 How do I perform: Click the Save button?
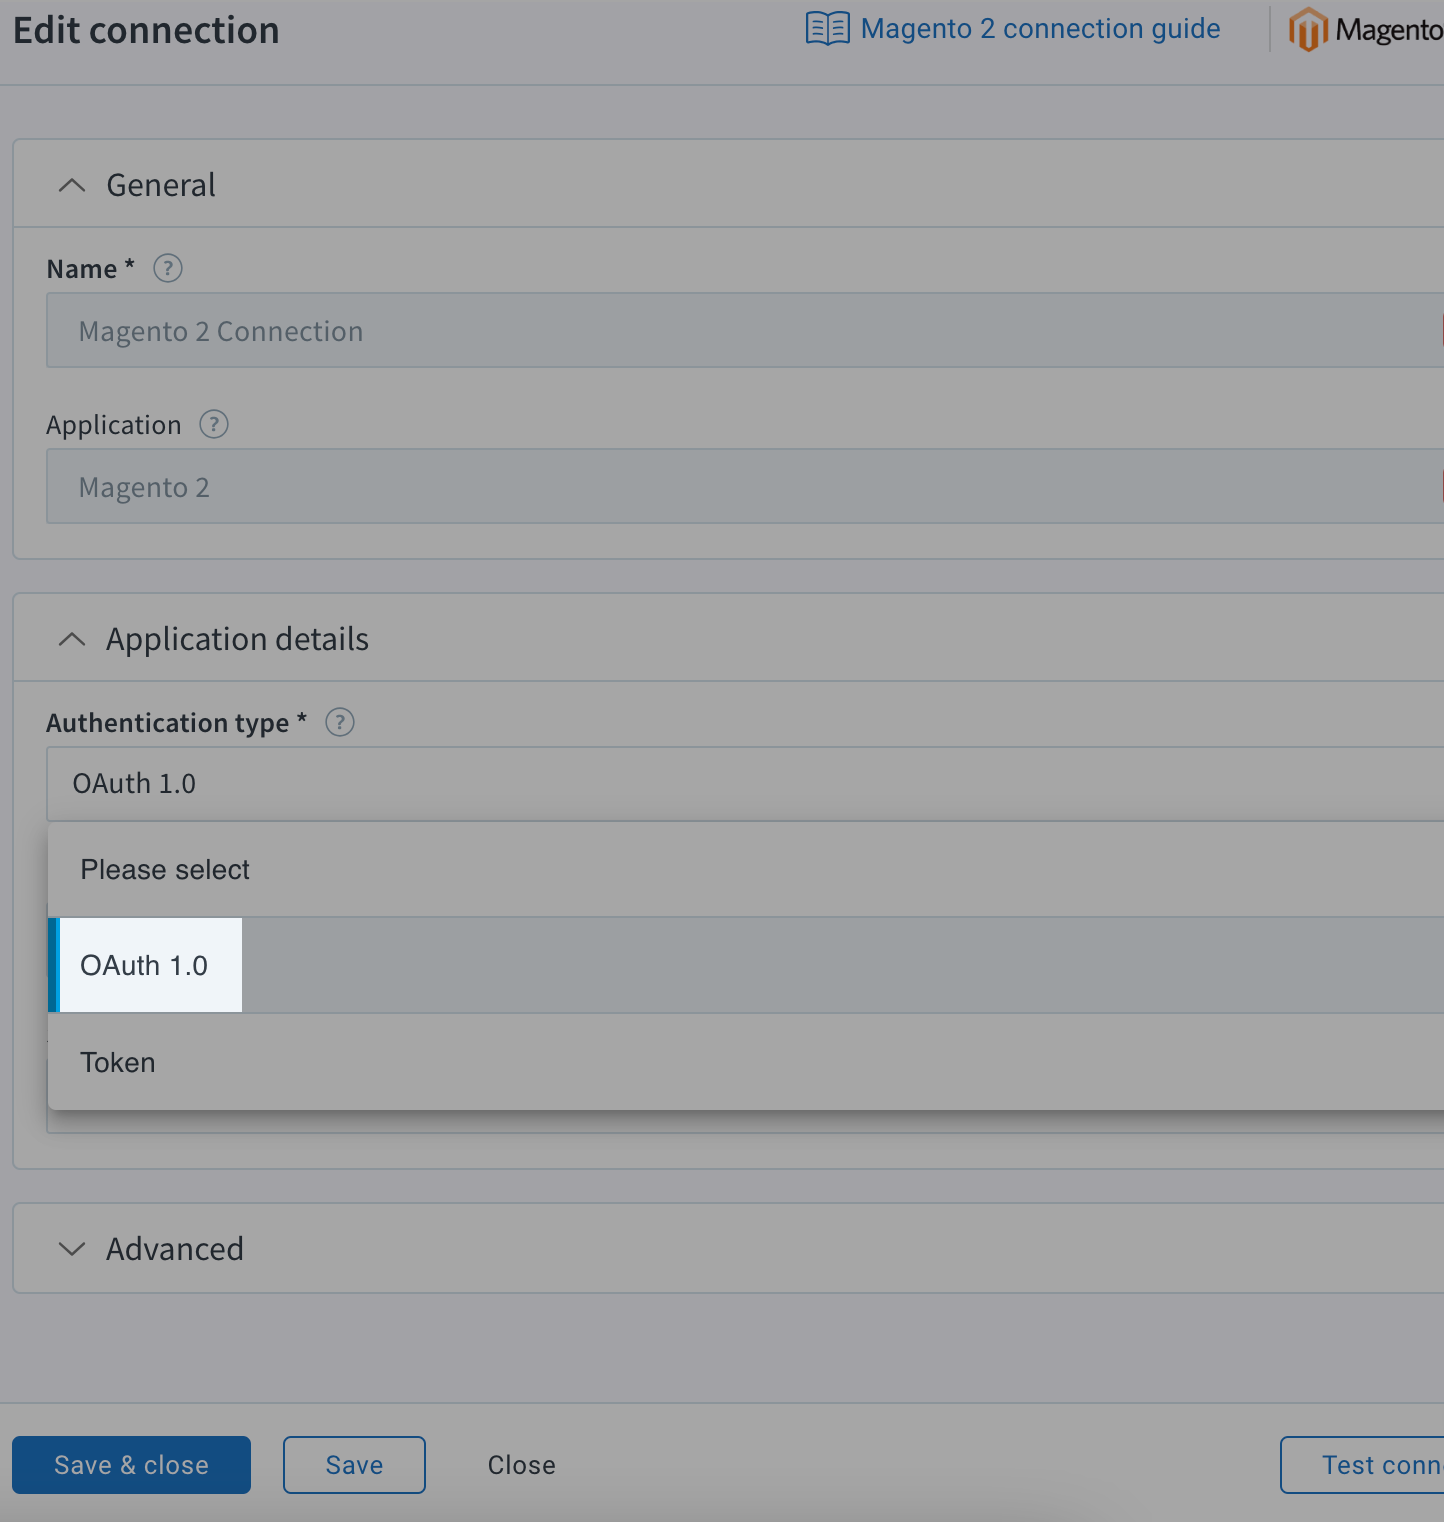(x=354, y=1465)
